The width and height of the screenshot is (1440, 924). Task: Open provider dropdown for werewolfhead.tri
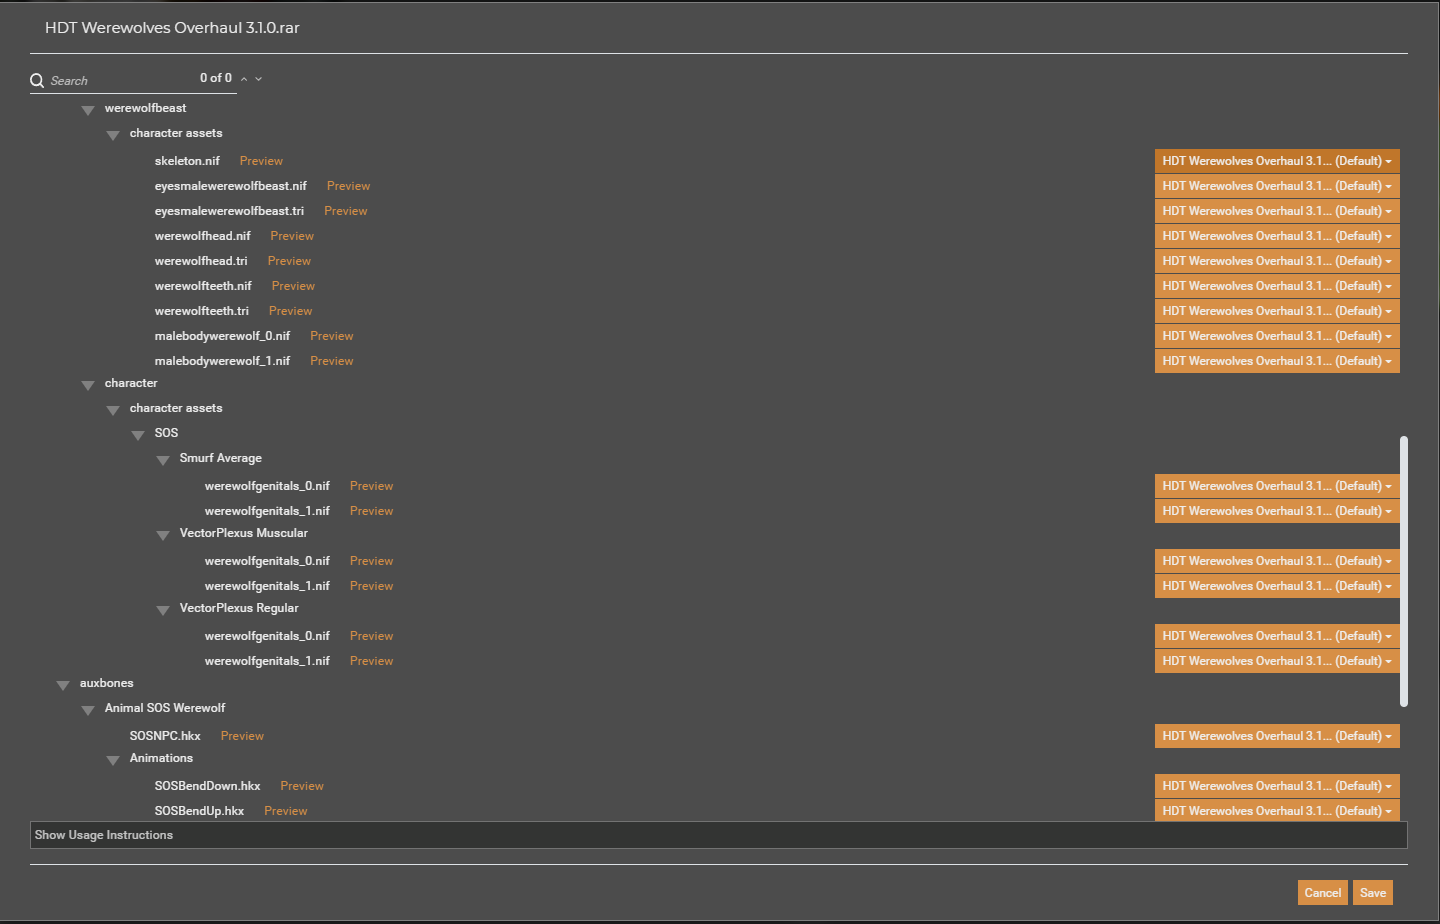click(x=1277, y=261)
